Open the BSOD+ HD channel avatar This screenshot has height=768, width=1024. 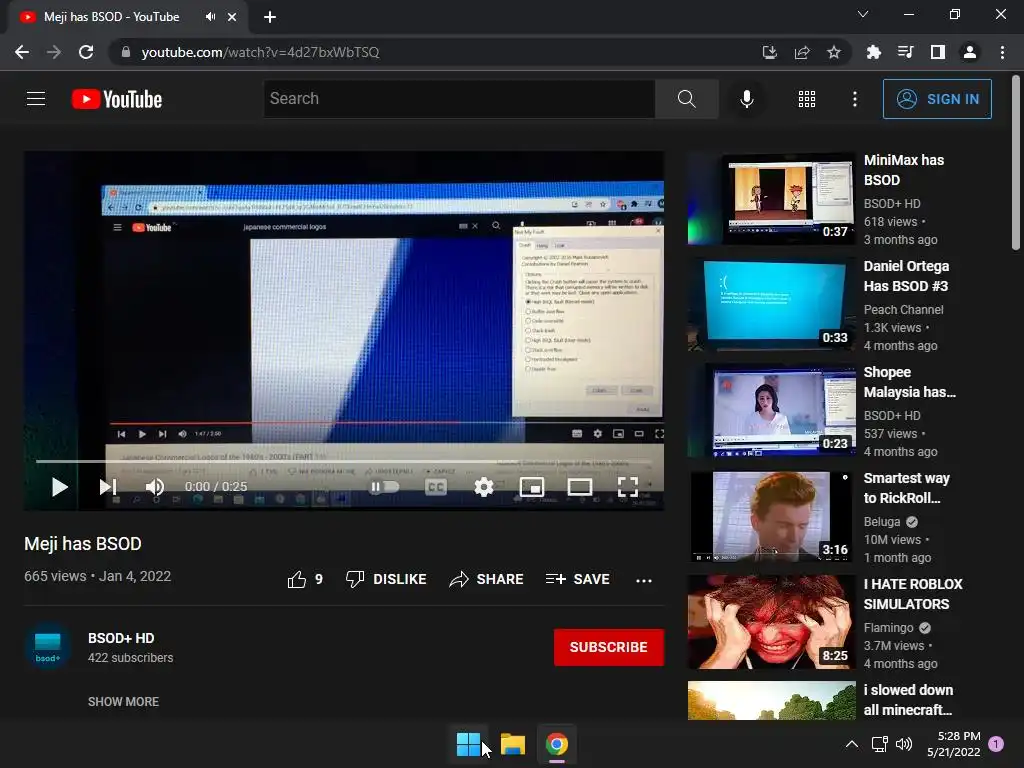pos(48,647)
